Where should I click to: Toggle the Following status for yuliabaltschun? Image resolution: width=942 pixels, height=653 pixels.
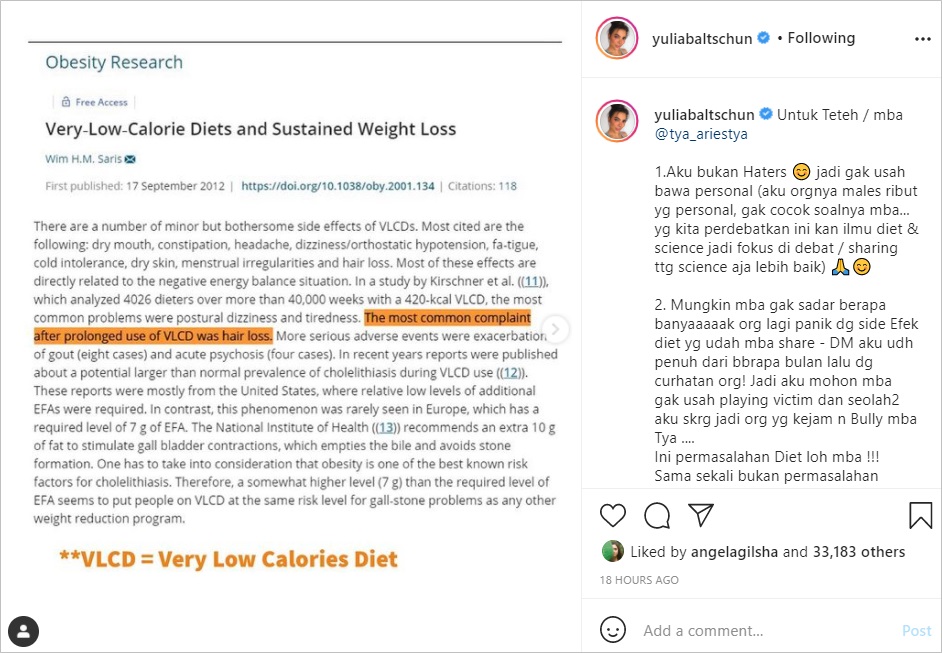[821, 37]
